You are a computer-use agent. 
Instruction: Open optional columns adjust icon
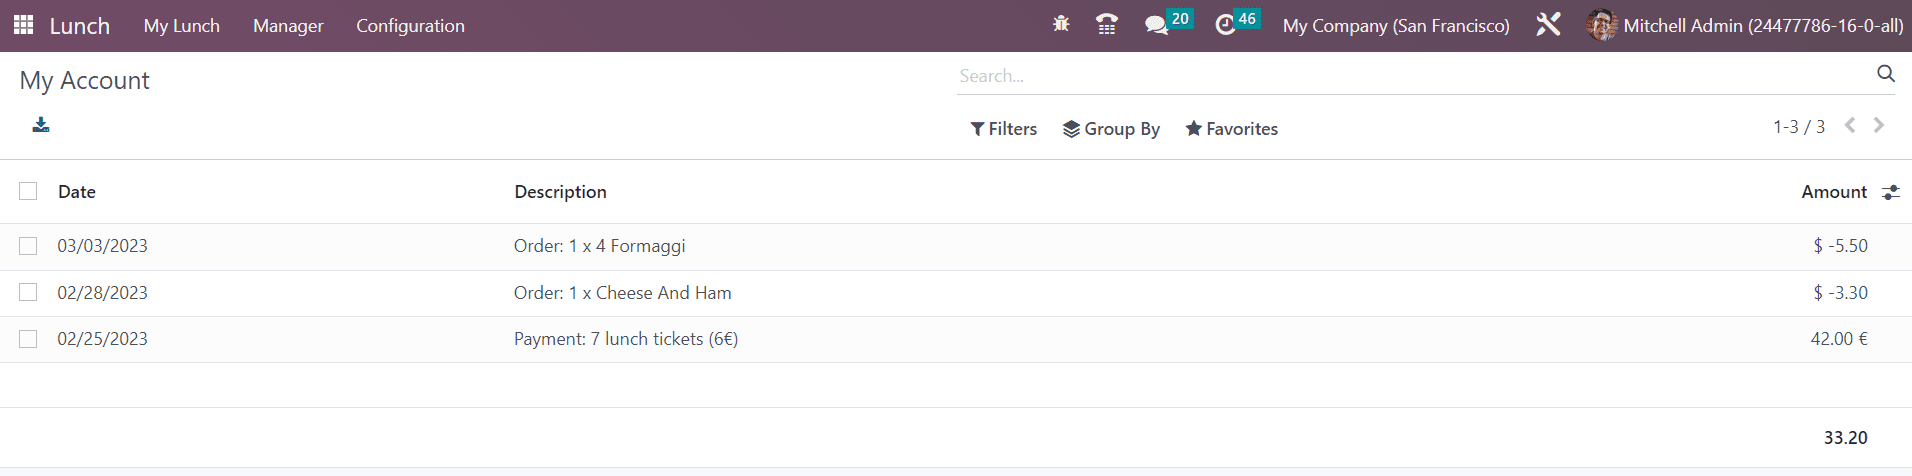(1890, 192)
